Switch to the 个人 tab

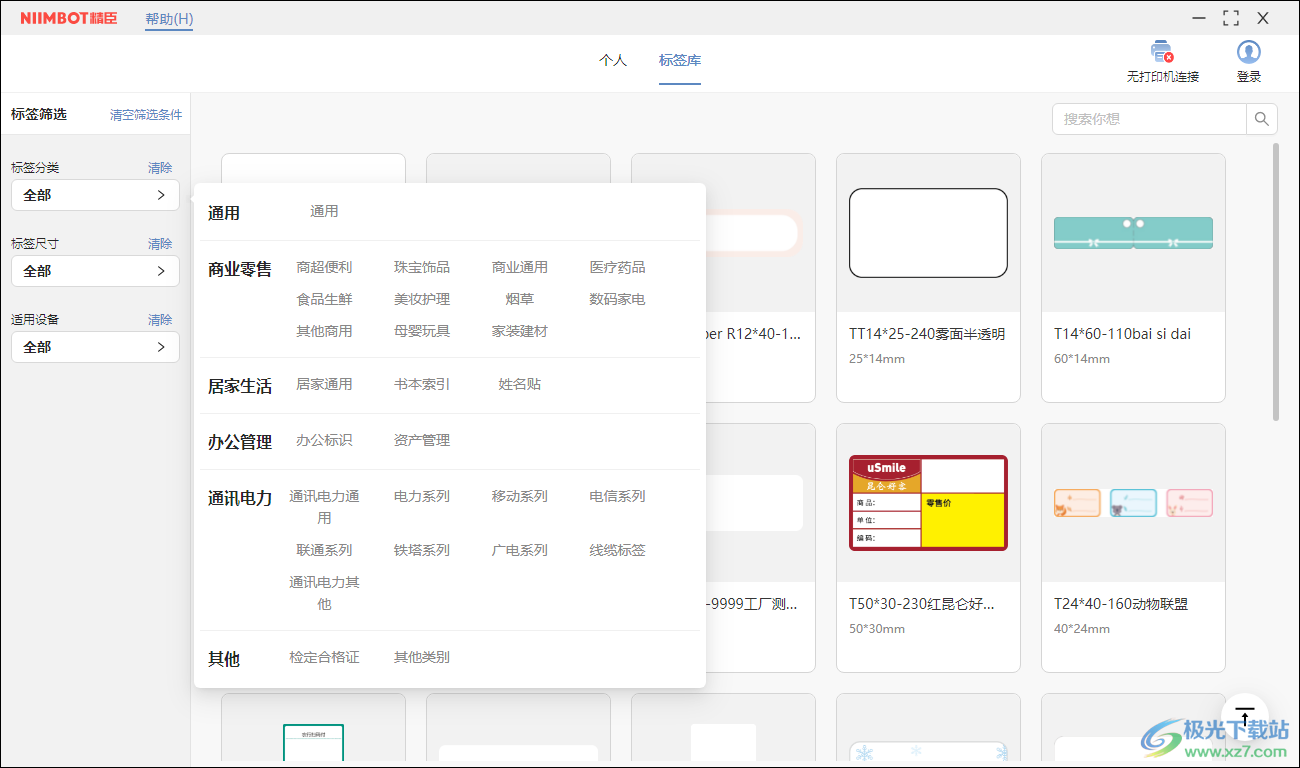(613, 60)
